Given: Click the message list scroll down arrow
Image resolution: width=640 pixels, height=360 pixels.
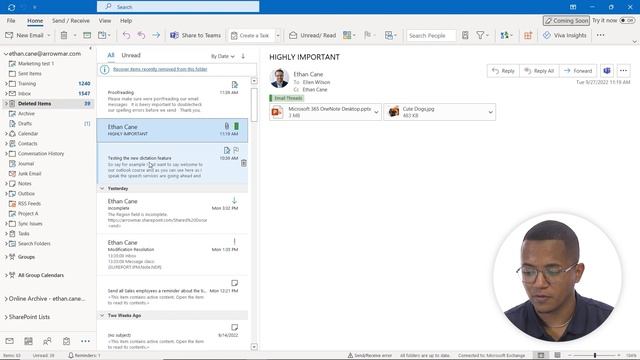Looking at the screenshot, I should coord(254,347).
